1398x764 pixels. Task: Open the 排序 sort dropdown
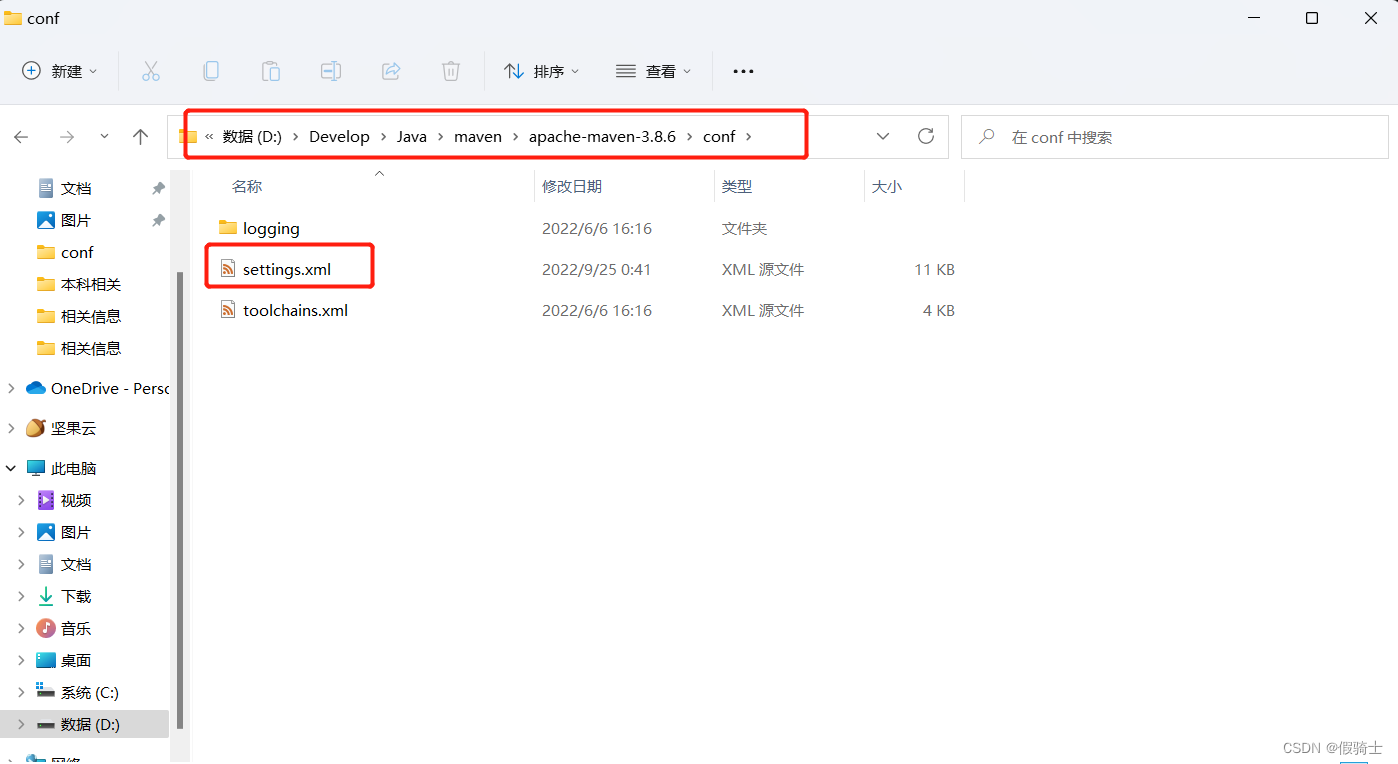coord(541,71)
